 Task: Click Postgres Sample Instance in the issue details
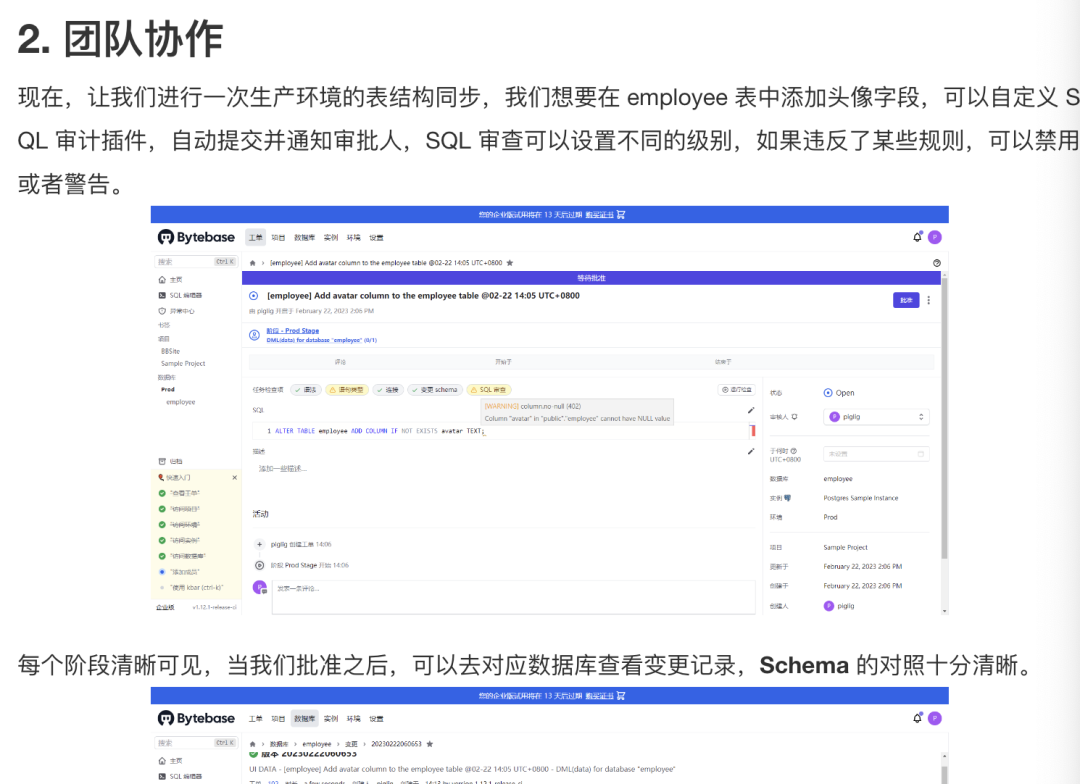point(861,498)
